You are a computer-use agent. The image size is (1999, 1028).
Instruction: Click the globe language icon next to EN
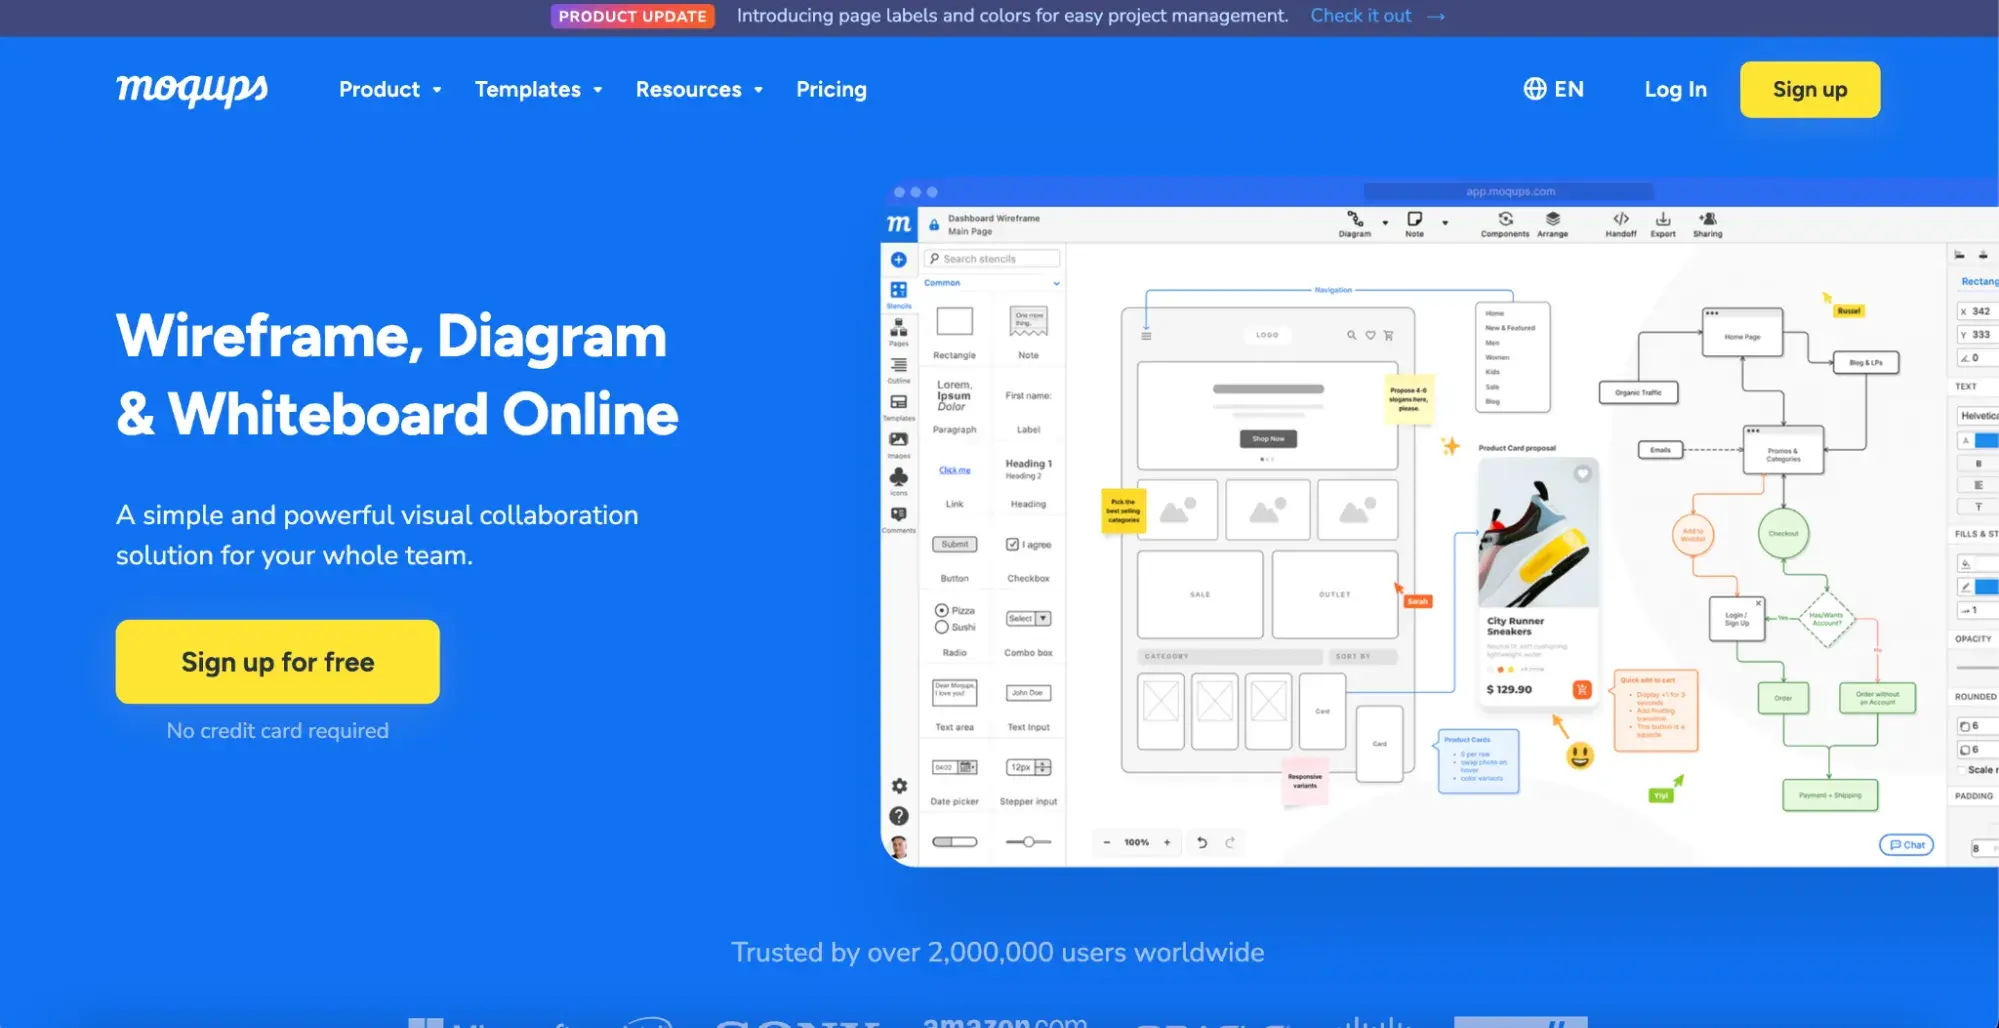[1534, 89]
